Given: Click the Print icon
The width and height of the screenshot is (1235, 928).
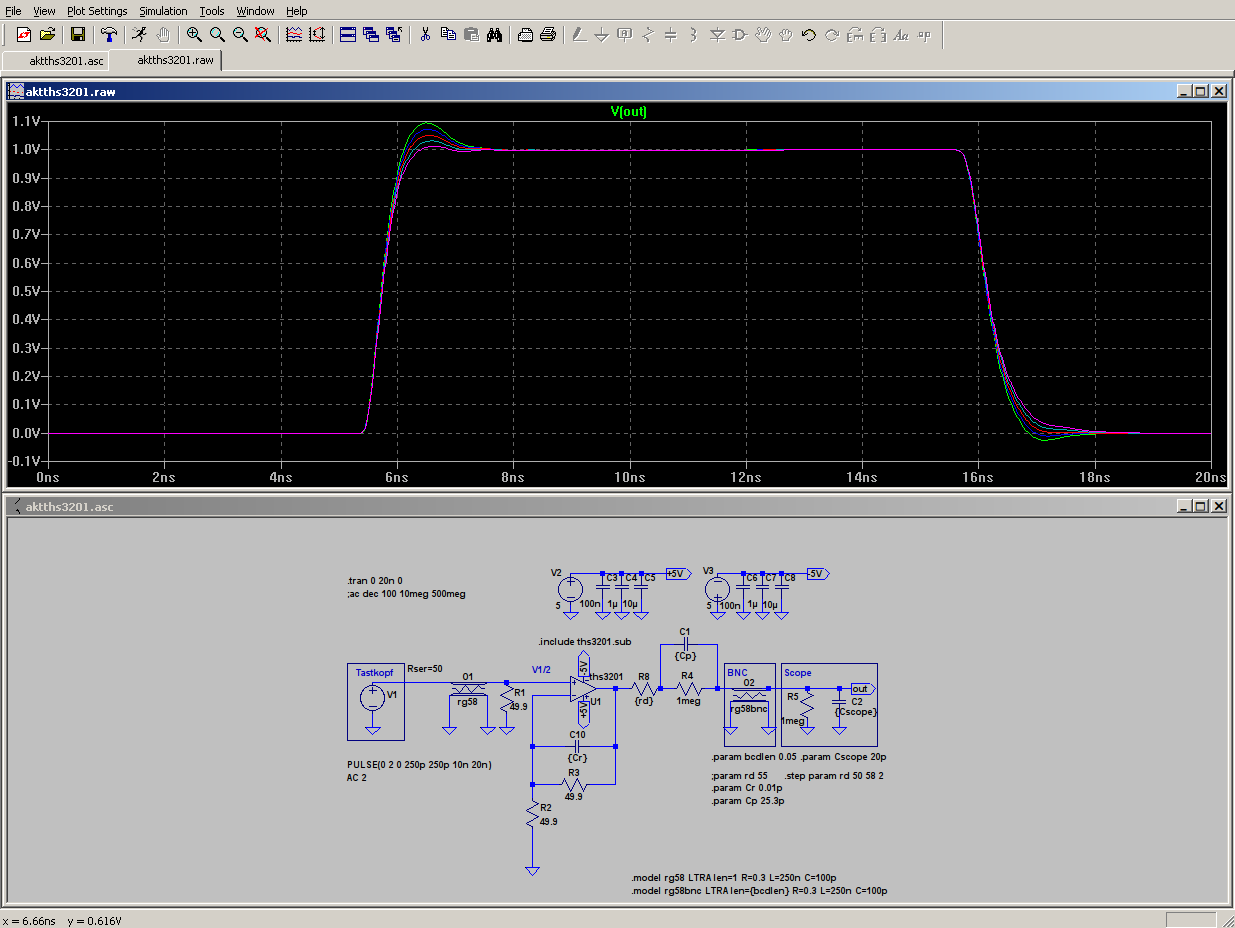Looking at the screenshot, I should [548, 34].
